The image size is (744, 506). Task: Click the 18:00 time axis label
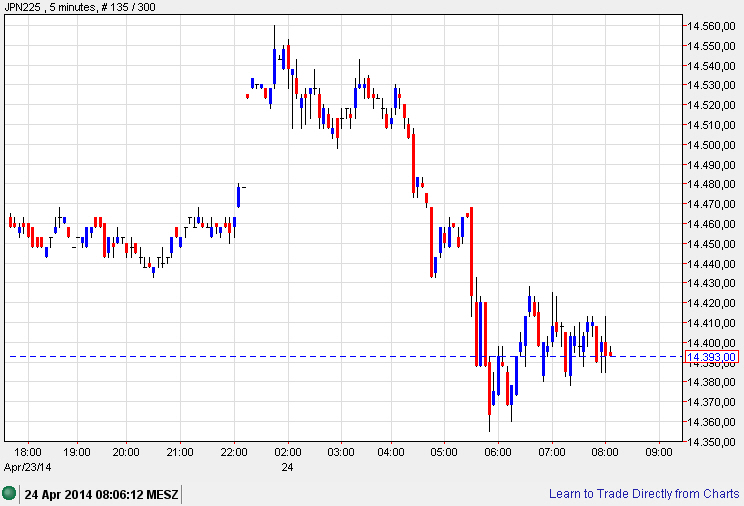(28, 452)
